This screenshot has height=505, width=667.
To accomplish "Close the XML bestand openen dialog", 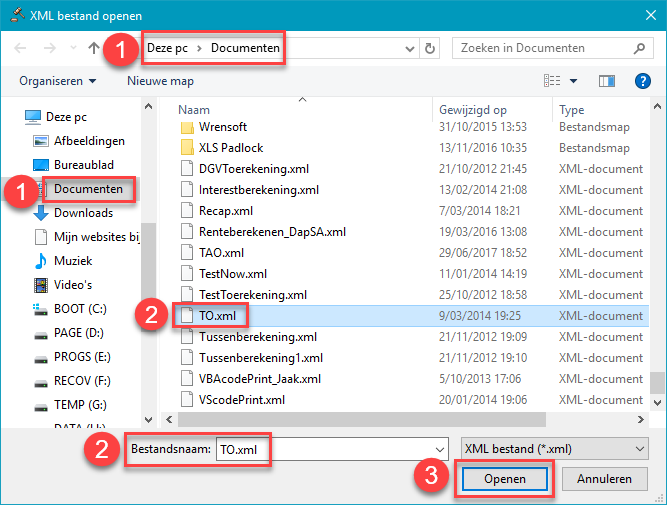I will 650,15.
